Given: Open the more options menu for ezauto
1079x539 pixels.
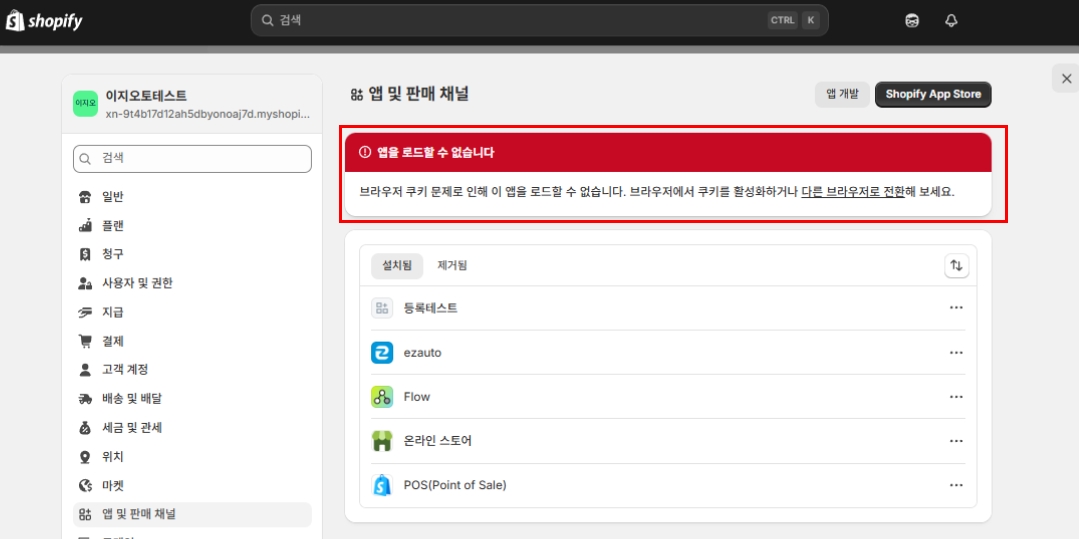Looking at the screenshot, I should 956,353.
